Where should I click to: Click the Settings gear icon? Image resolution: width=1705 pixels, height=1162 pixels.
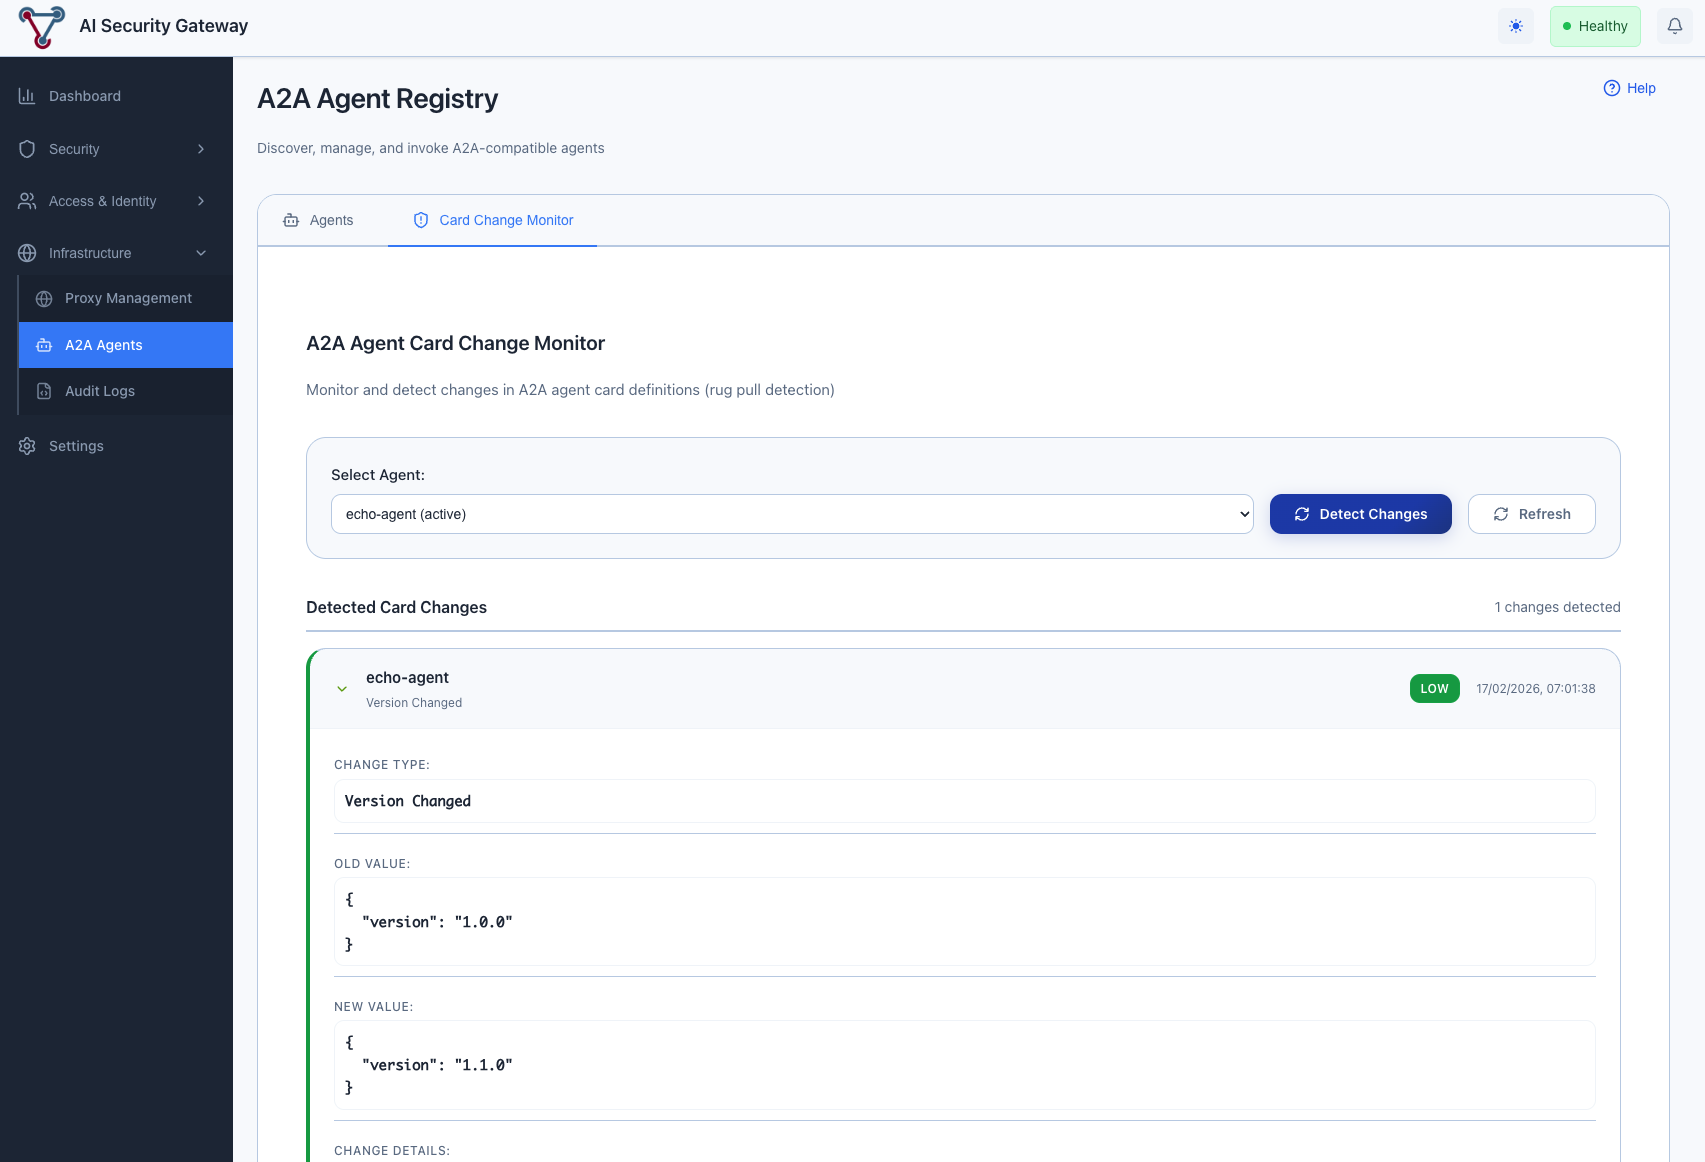click(27, 446)
